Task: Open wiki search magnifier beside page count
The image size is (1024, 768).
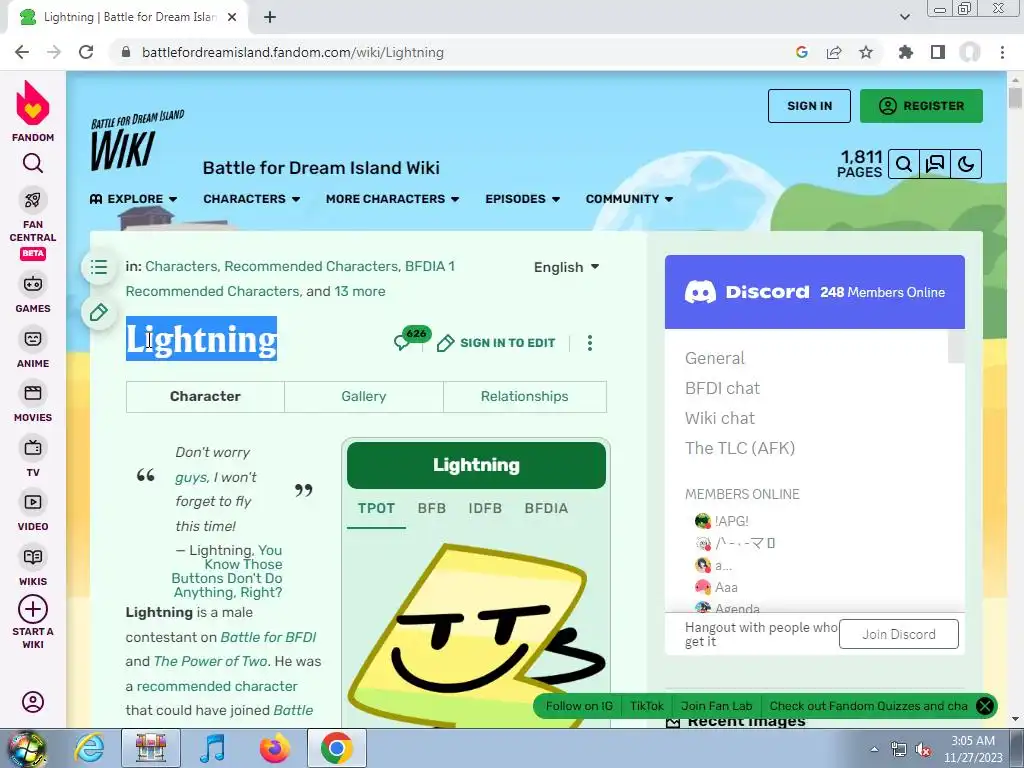Action: [904, 164]
